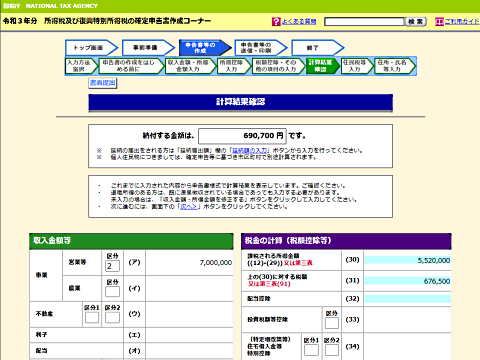The image size is (480, 360).
Task: Click the 書面提出 button
Action: click(x=103, y=83)
